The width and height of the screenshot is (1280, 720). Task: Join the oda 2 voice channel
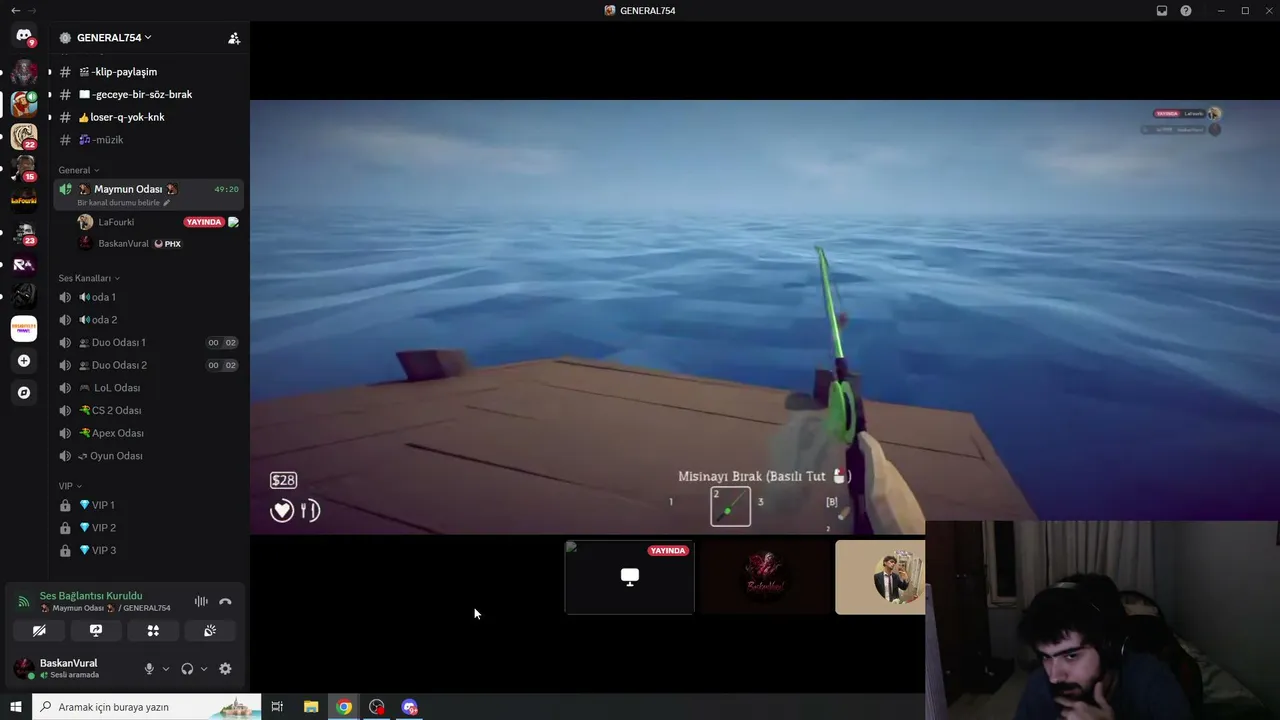pyautogui.click(x=148, y=320)
